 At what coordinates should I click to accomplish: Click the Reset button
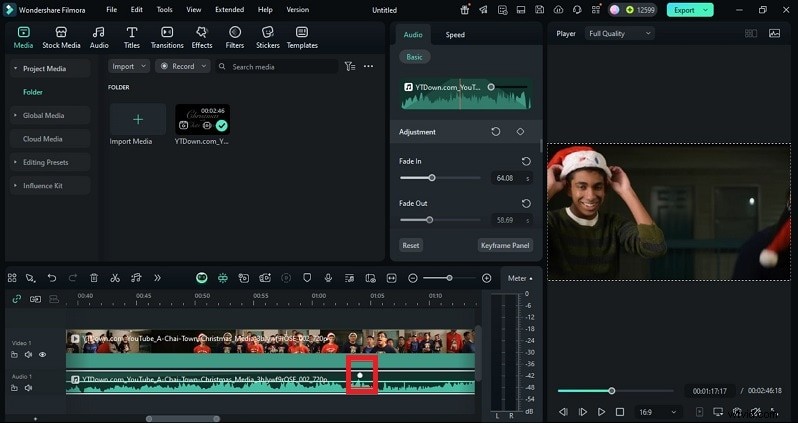click(411, 245)
